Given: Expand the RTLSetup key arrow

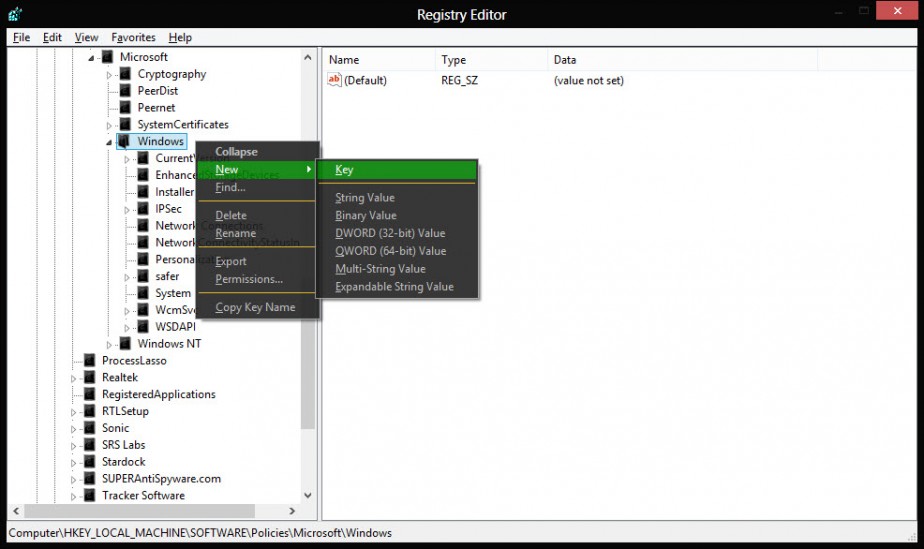Looking at the screenshot, I should (x=74, y=412).
